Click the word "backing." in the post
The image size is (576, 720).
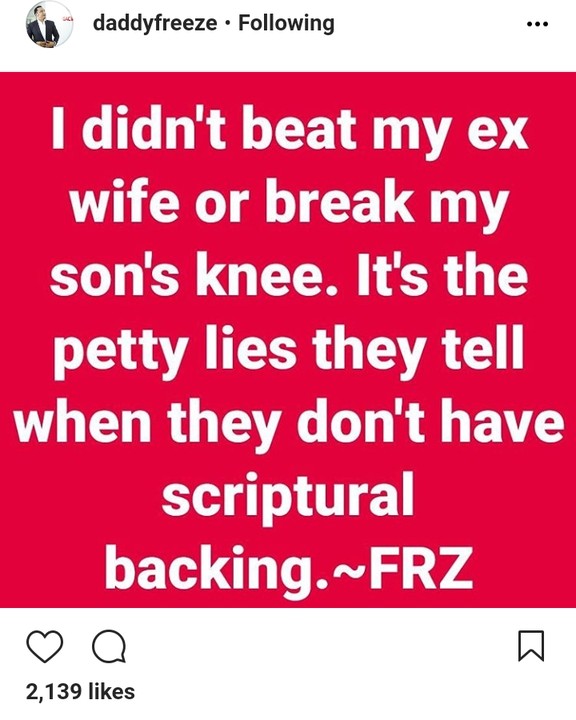click(x=217, y=569)
